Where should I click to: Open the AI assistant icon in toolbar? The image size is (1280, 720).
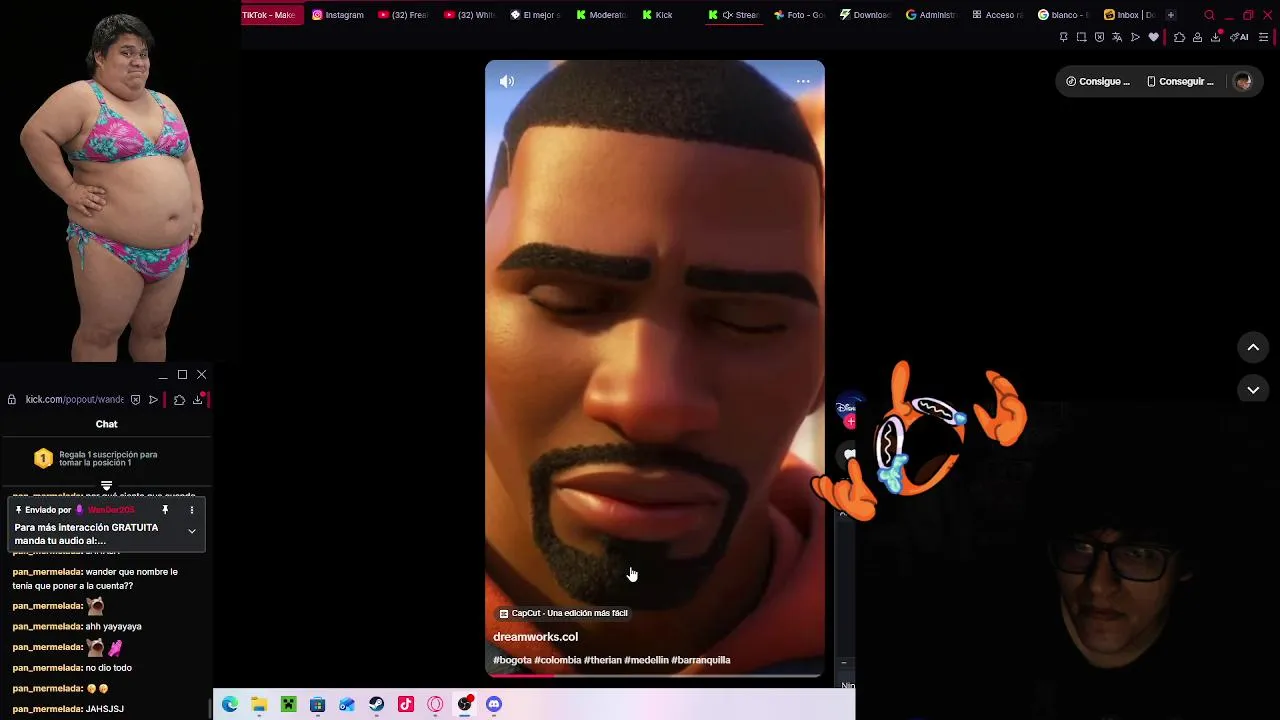(x=1240, y=37)
